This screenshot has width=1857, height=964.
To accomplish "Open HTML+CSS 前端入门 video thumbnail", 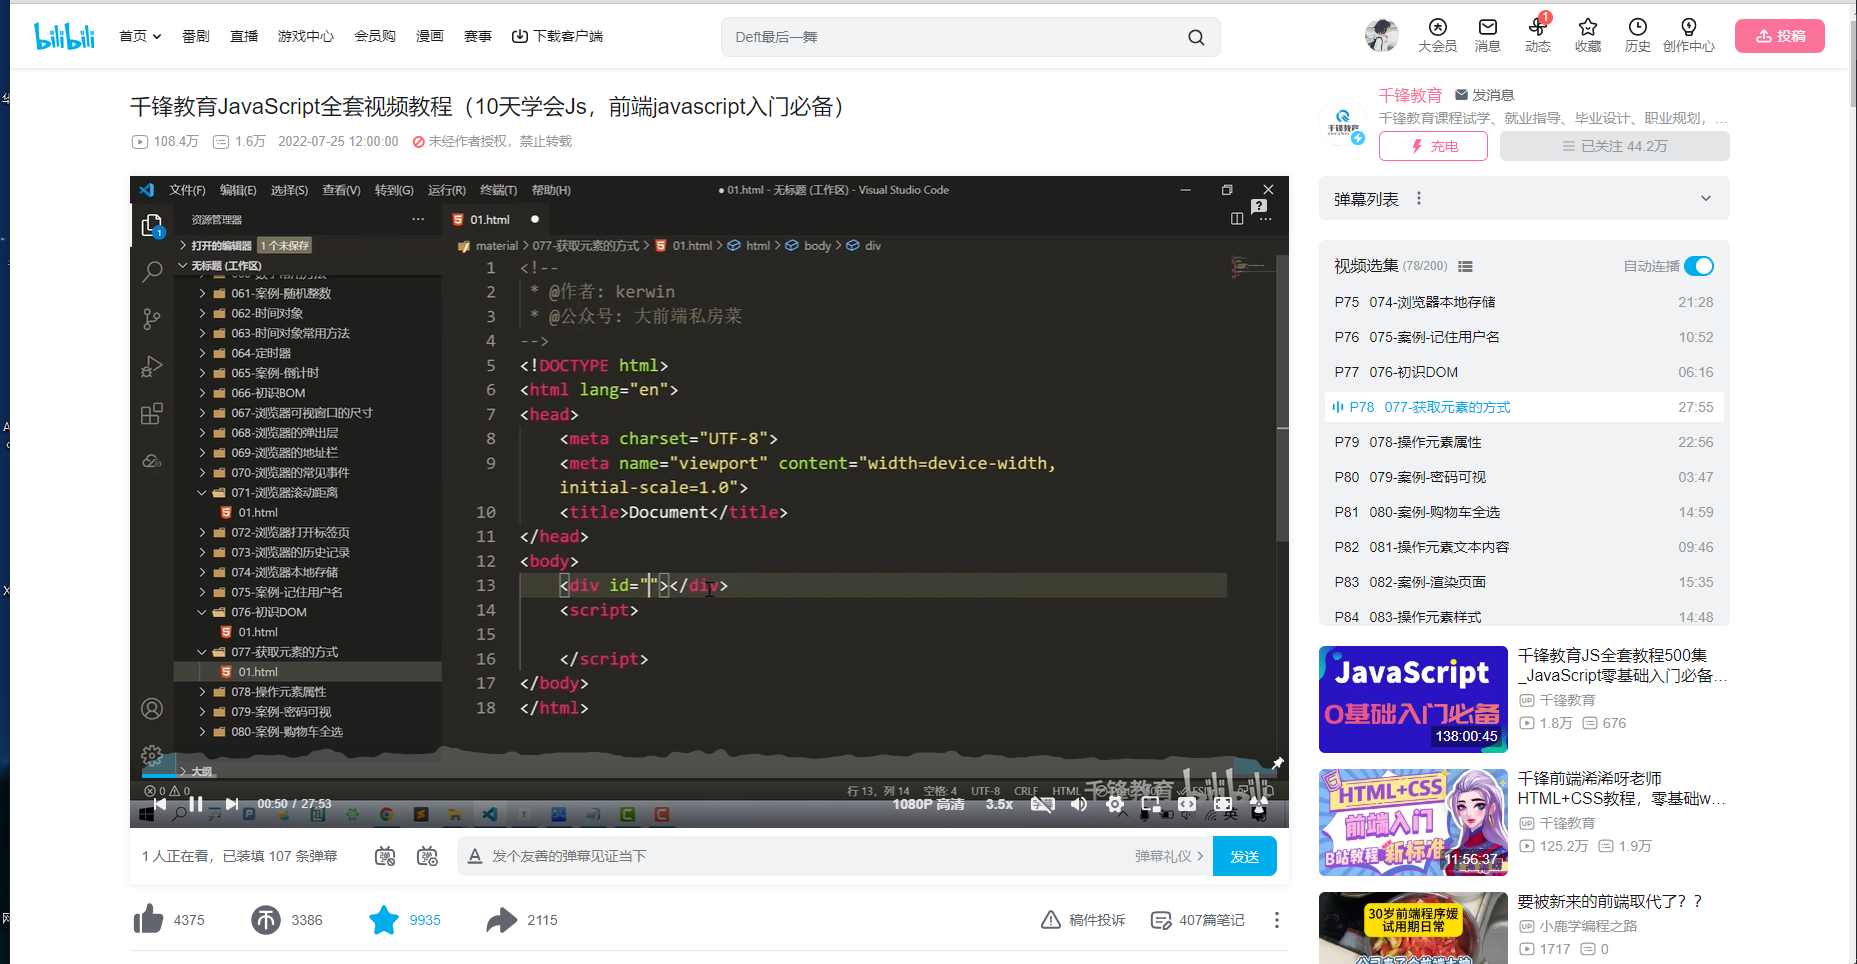I will tap(1413, 822).
